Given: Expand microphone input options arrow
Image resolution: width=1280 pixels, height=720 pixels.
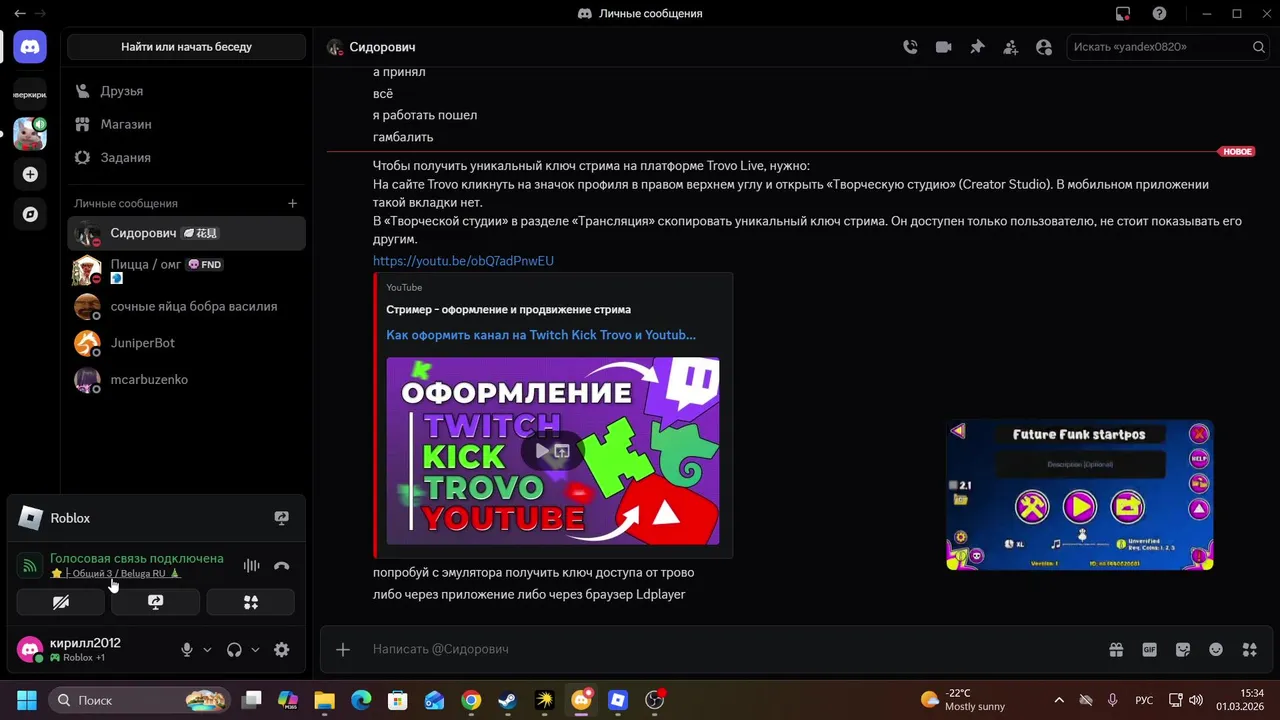Looking at the screenshot, I should point(207,650).
